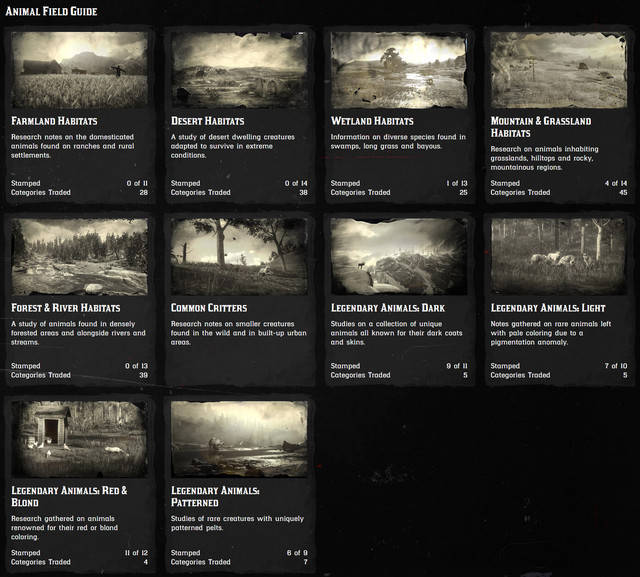
Task: Select the Legendary Animals: Red & Blond title
Action: [69, 496]
